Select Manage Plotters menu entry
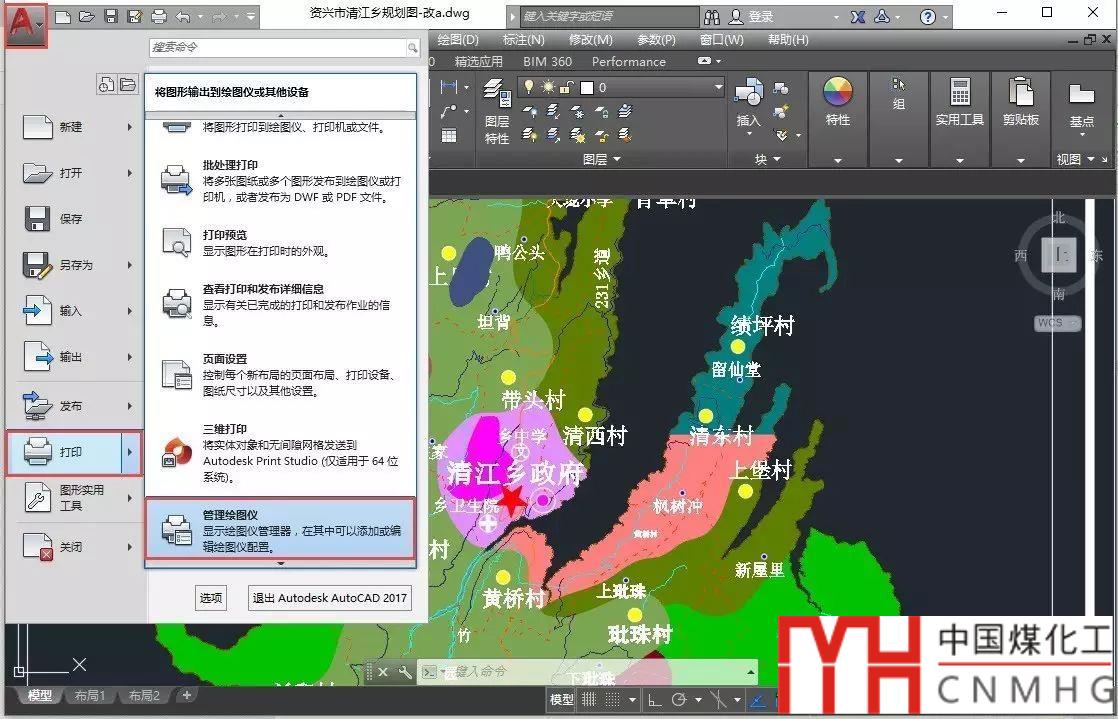 tap(279, 529)
